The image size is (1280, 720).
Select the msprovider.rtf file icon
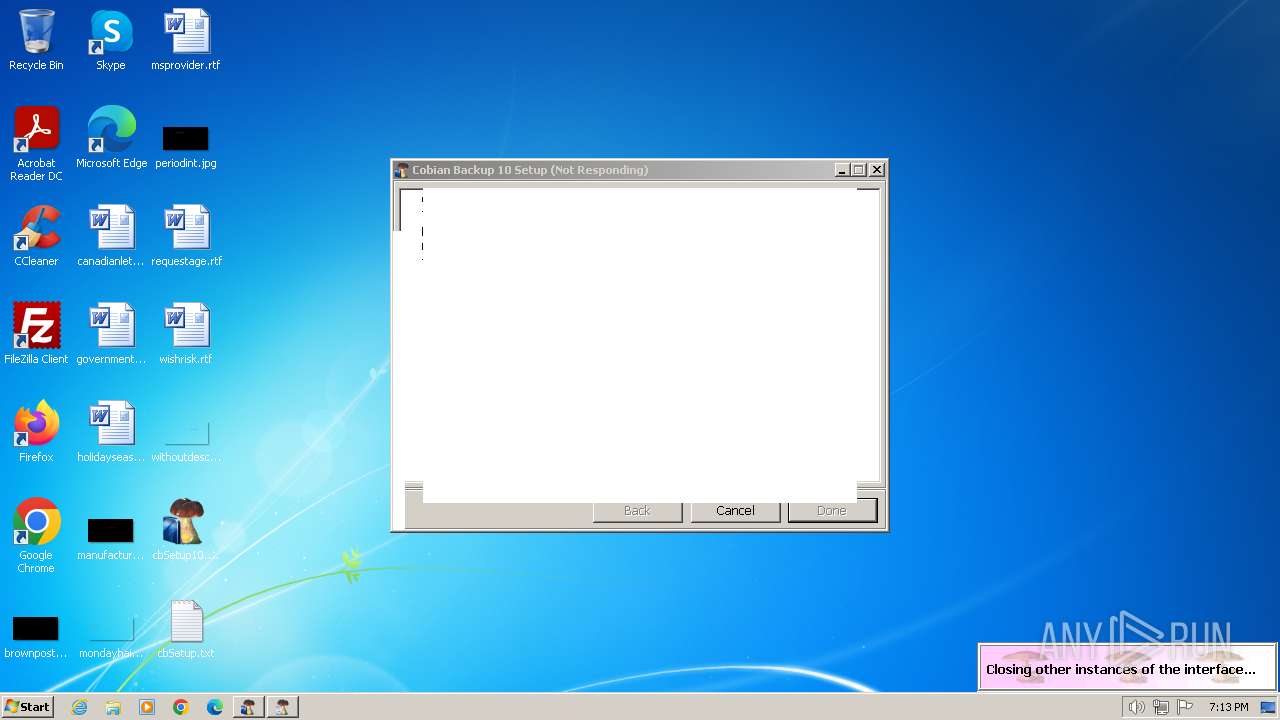186,40
